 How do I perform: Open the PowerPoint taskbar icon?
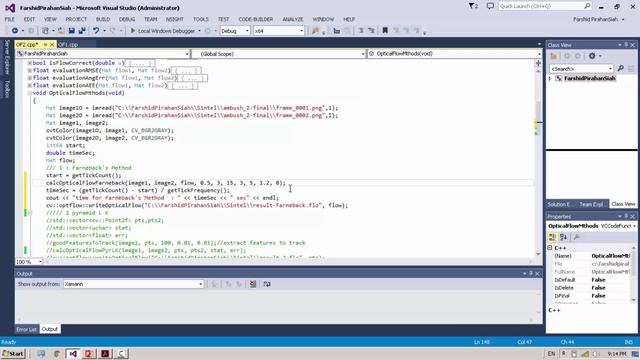point(89,353)
